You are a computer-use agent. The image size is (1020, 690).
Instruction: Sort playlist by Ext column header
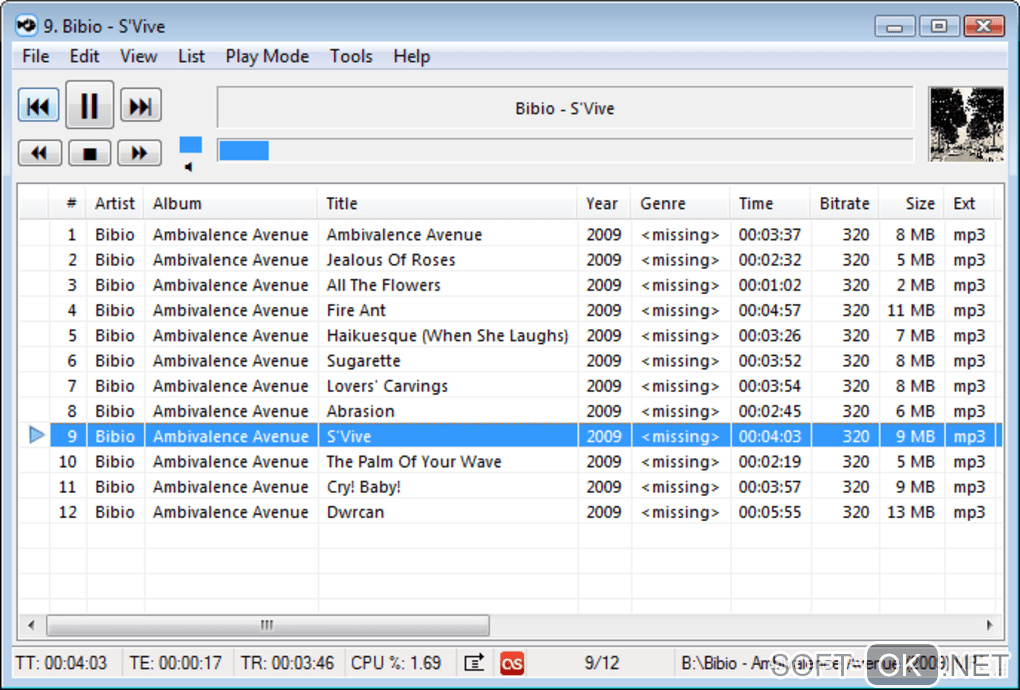[x=969, y=204]
